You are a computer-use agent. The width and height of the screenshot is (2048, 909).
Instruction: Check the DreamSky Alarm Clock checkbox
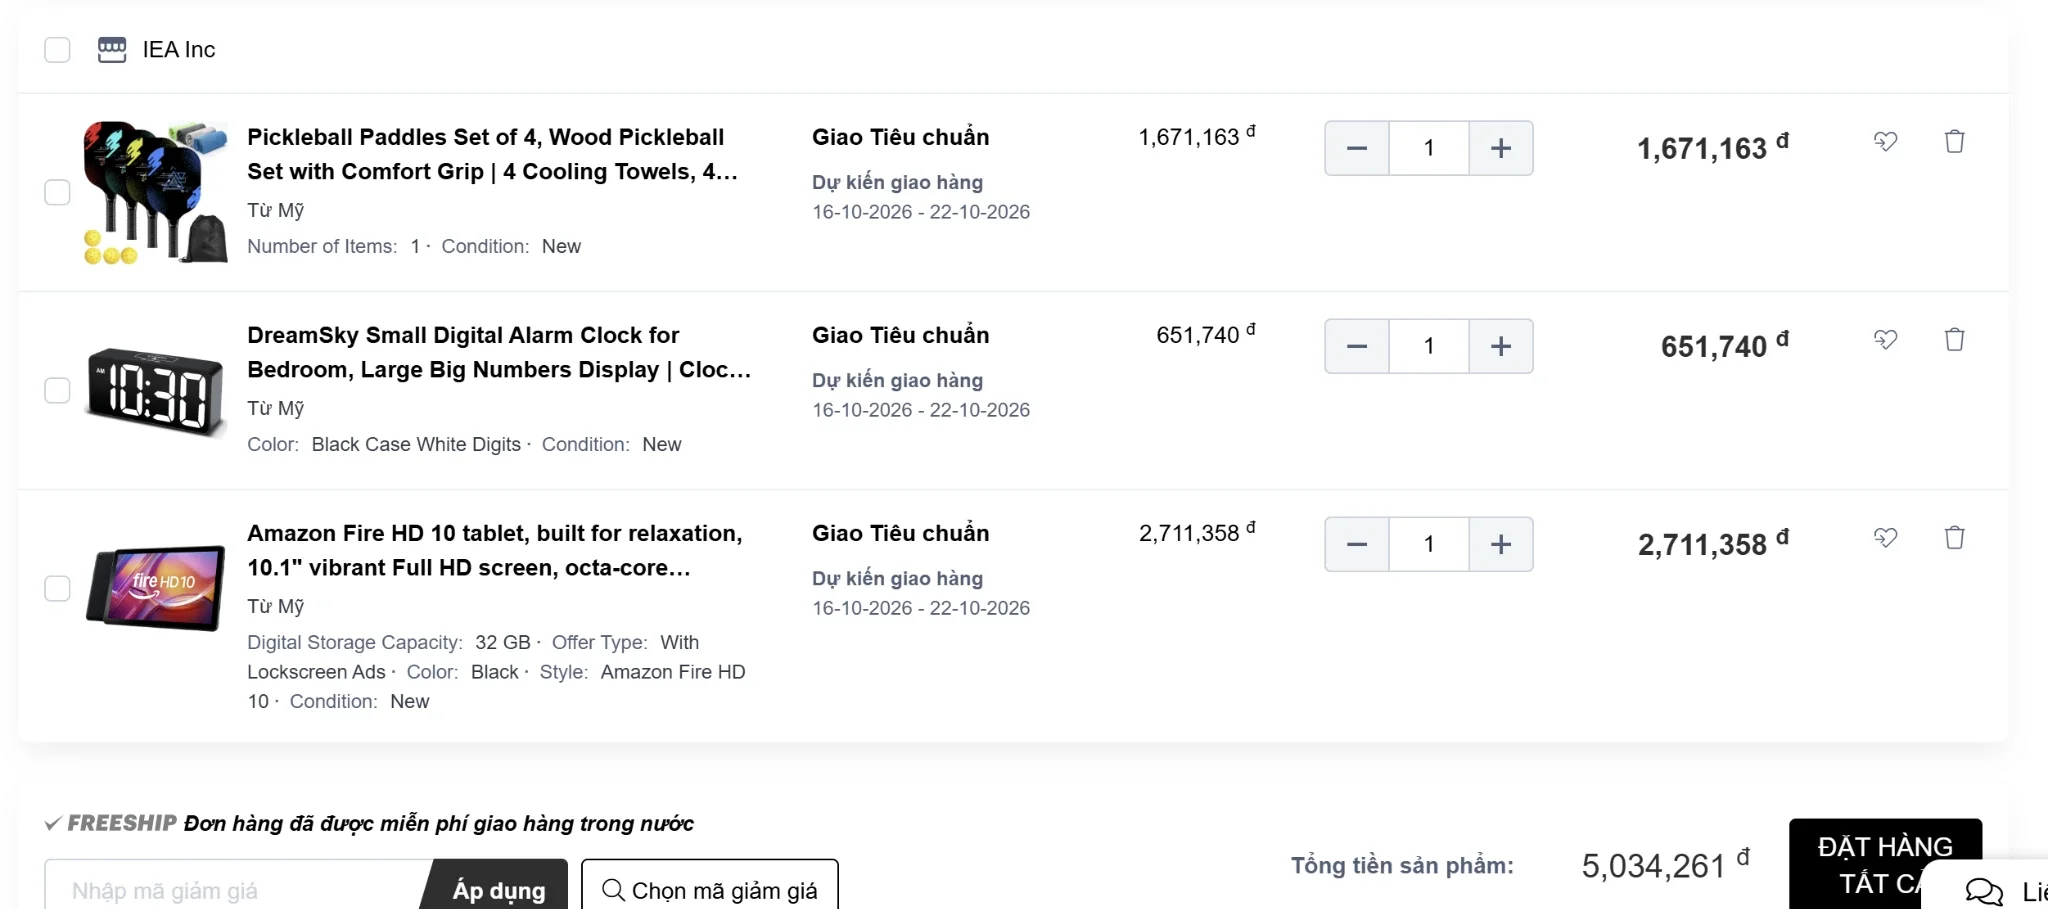coord(57,390)
